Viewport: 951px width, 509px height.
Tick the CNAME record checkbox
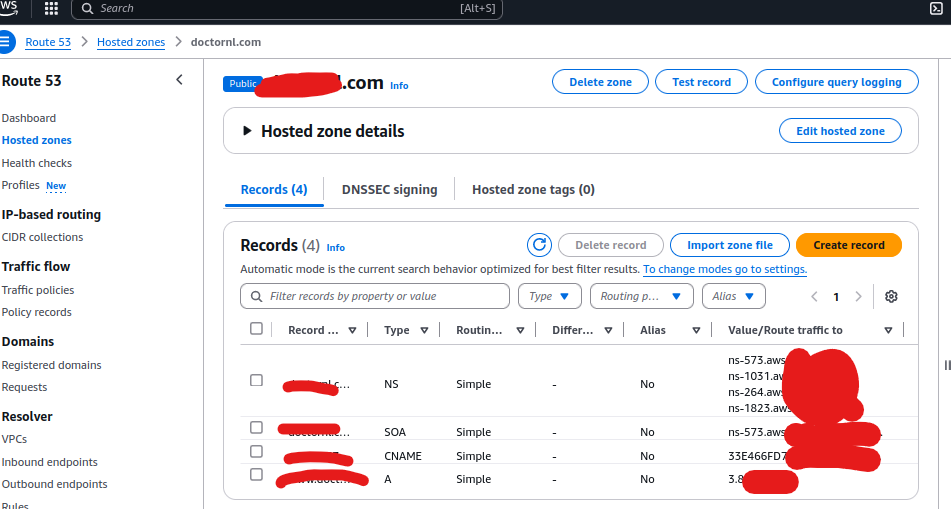point(257,452)
